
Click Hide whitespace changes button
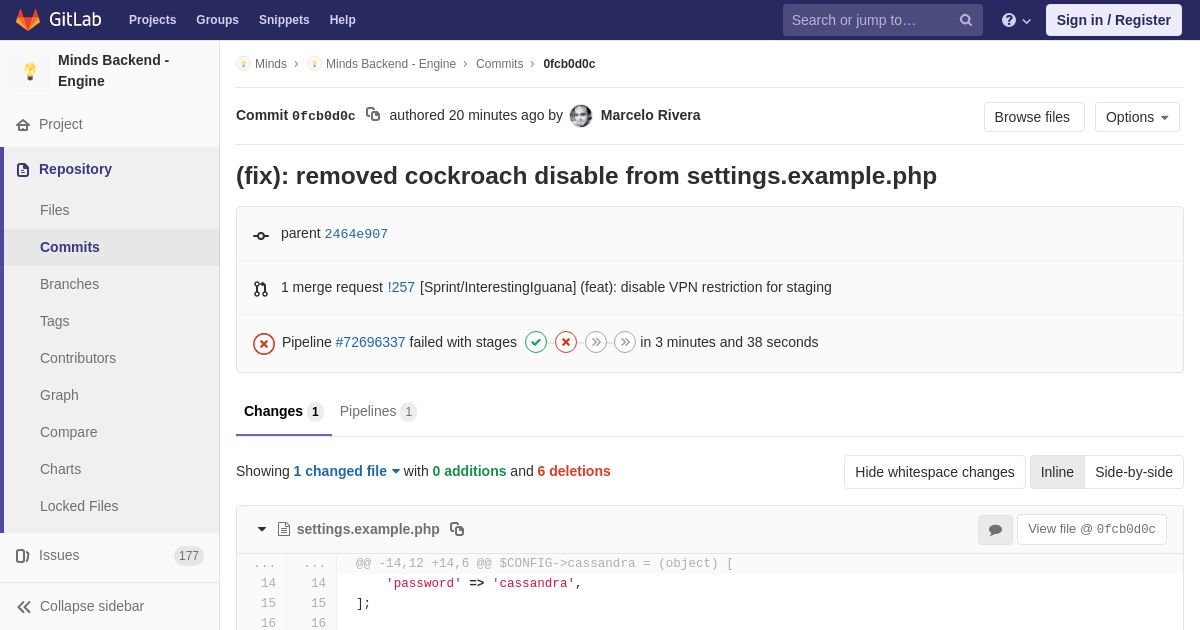935,472
